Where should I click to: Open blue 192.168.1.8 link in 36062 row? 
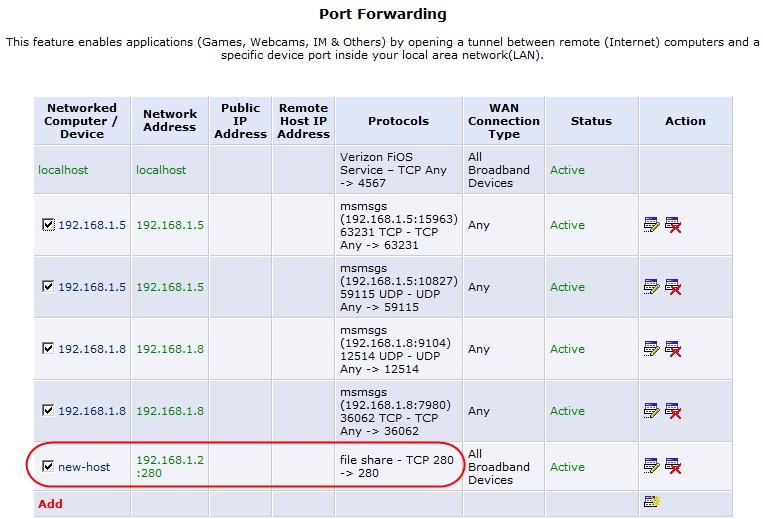pos(92,411)
